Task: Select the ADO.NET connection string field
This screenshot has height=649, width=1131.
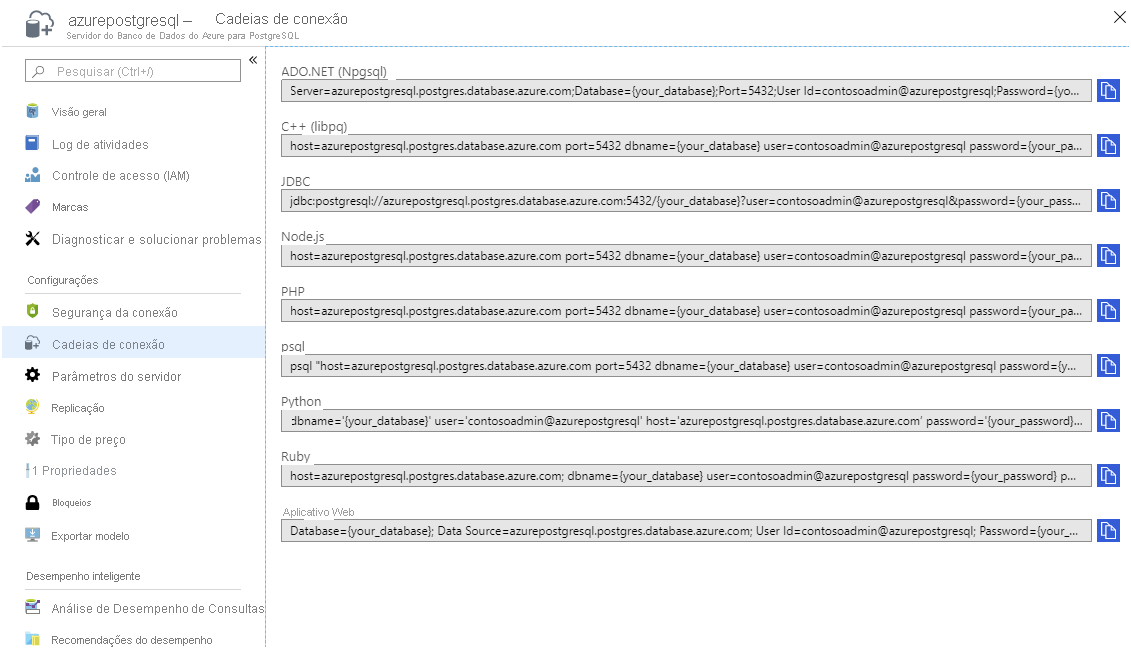Action: tap(686, 91)
